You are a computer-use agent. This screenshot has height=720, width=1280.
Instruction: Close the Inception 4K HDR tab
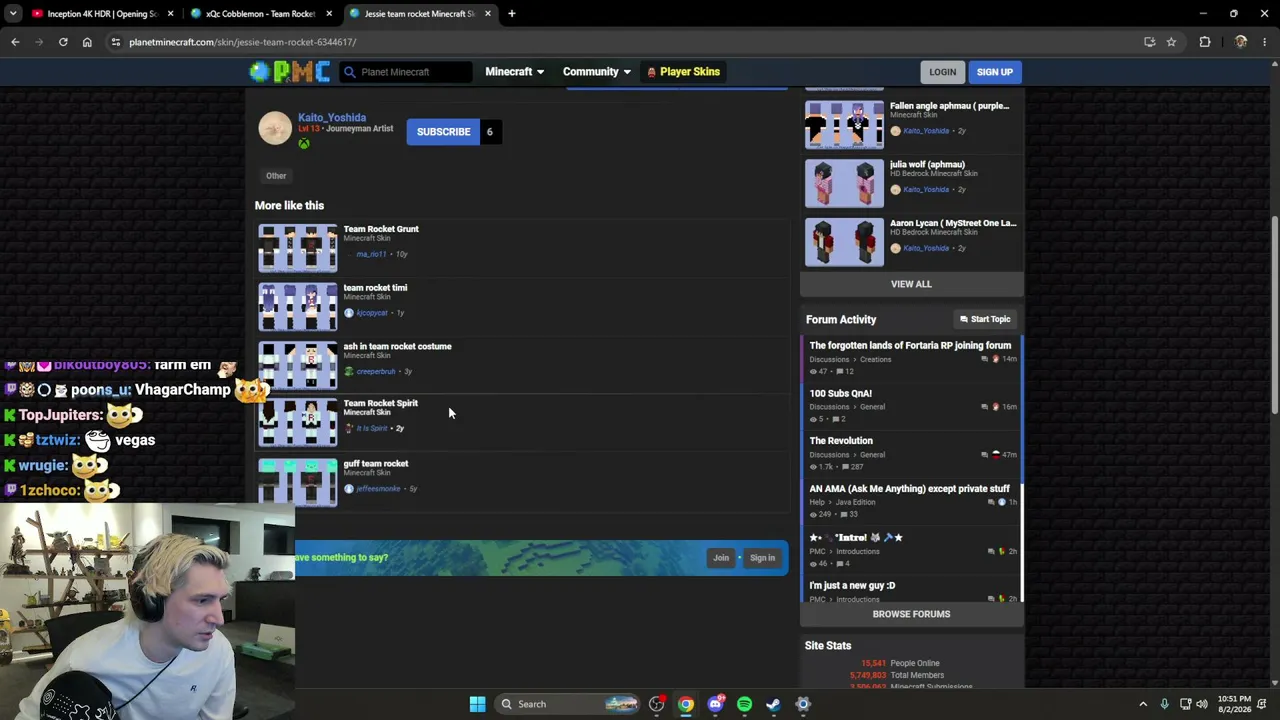[x=171, y=14]
